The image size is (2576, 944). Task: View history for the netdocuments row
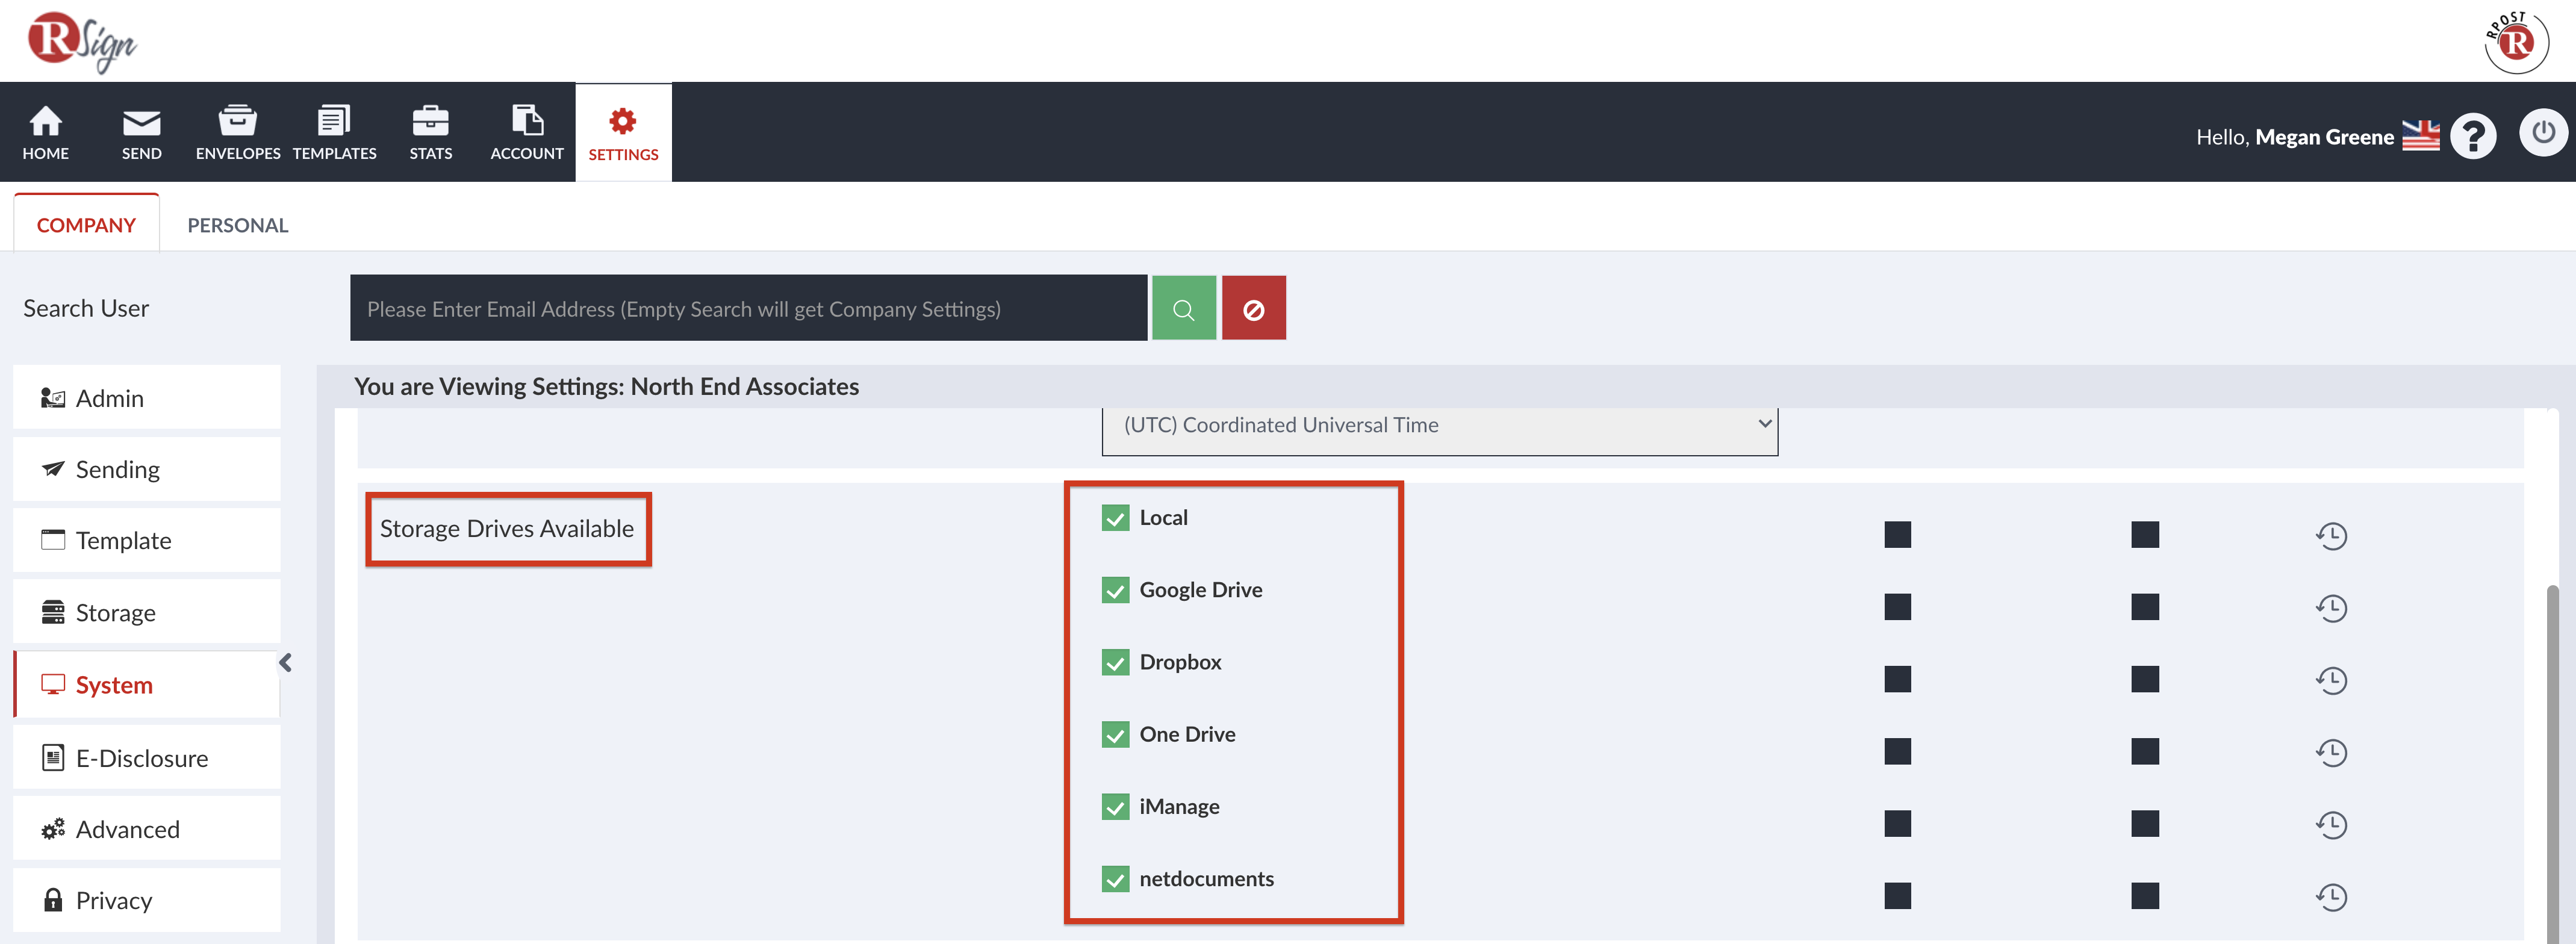point(2331,896)
